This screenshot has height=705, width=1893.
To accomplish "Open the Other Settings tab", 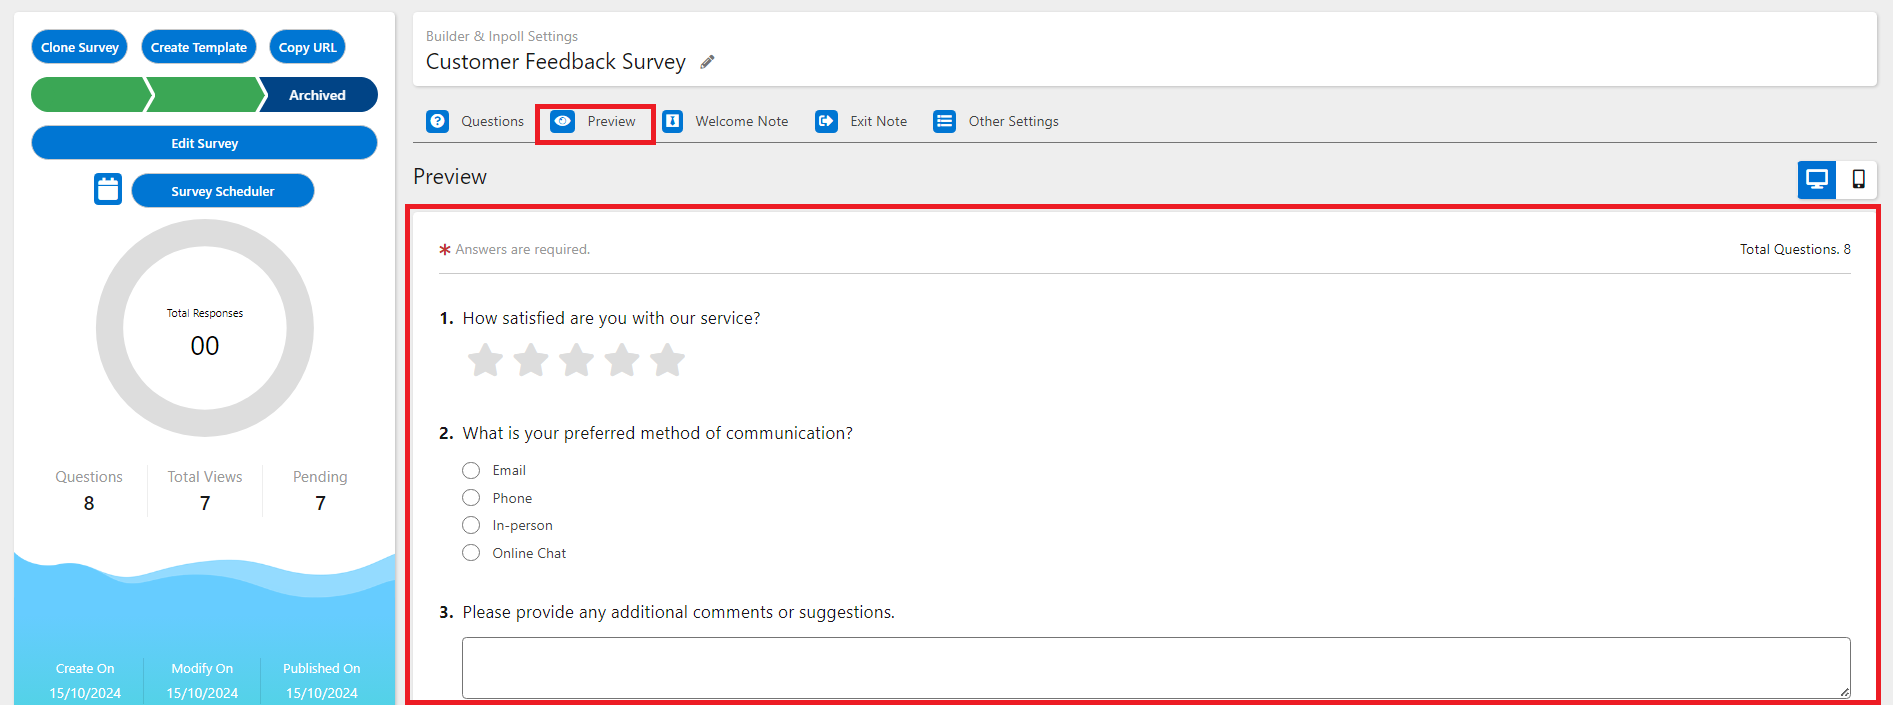I will [x=996, y=121].
